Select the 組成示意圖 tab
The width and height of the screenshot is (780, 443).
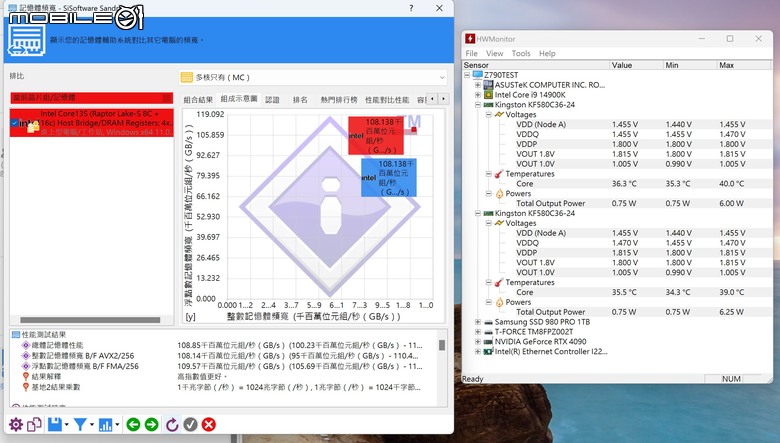click(x=239, y=99)
